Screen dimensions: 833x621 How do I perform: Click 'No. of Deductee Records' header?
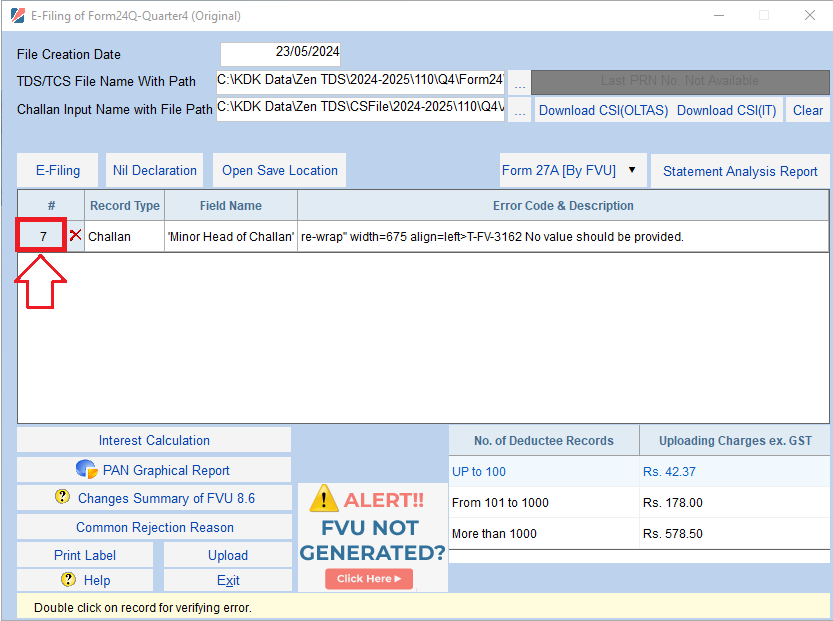tap(543, 440)
